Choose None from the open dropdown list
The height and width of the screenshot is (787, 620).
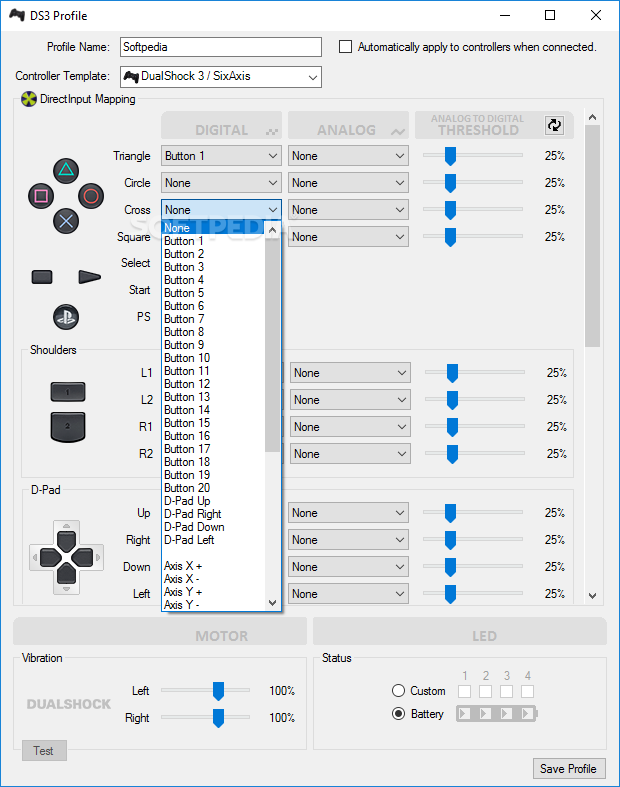coord(213,228)
